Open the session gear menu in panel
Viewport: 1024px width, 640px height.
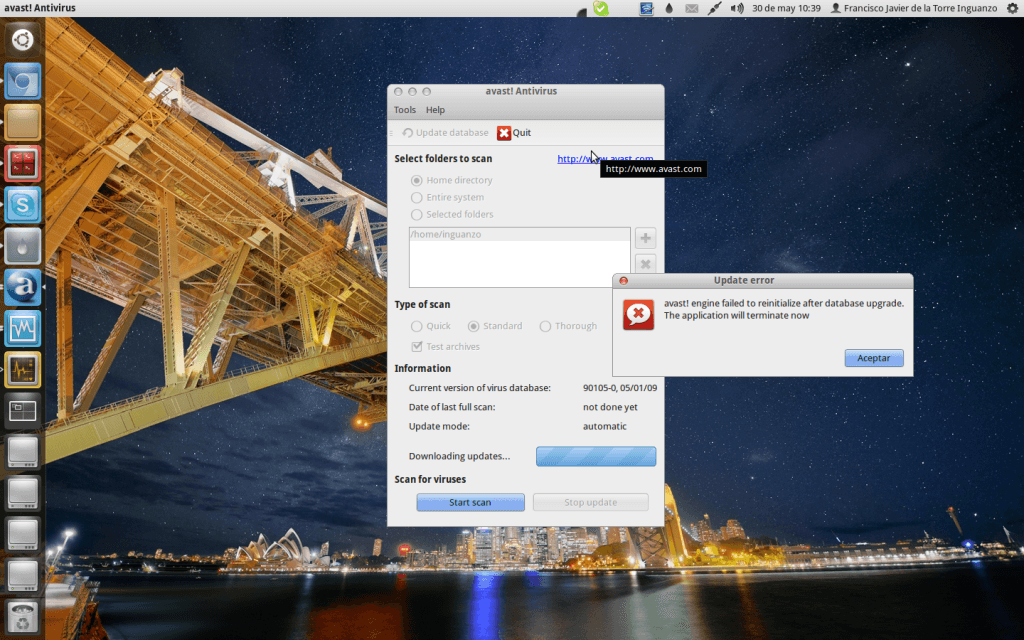pyautogui.click(x=1012, y=8)
